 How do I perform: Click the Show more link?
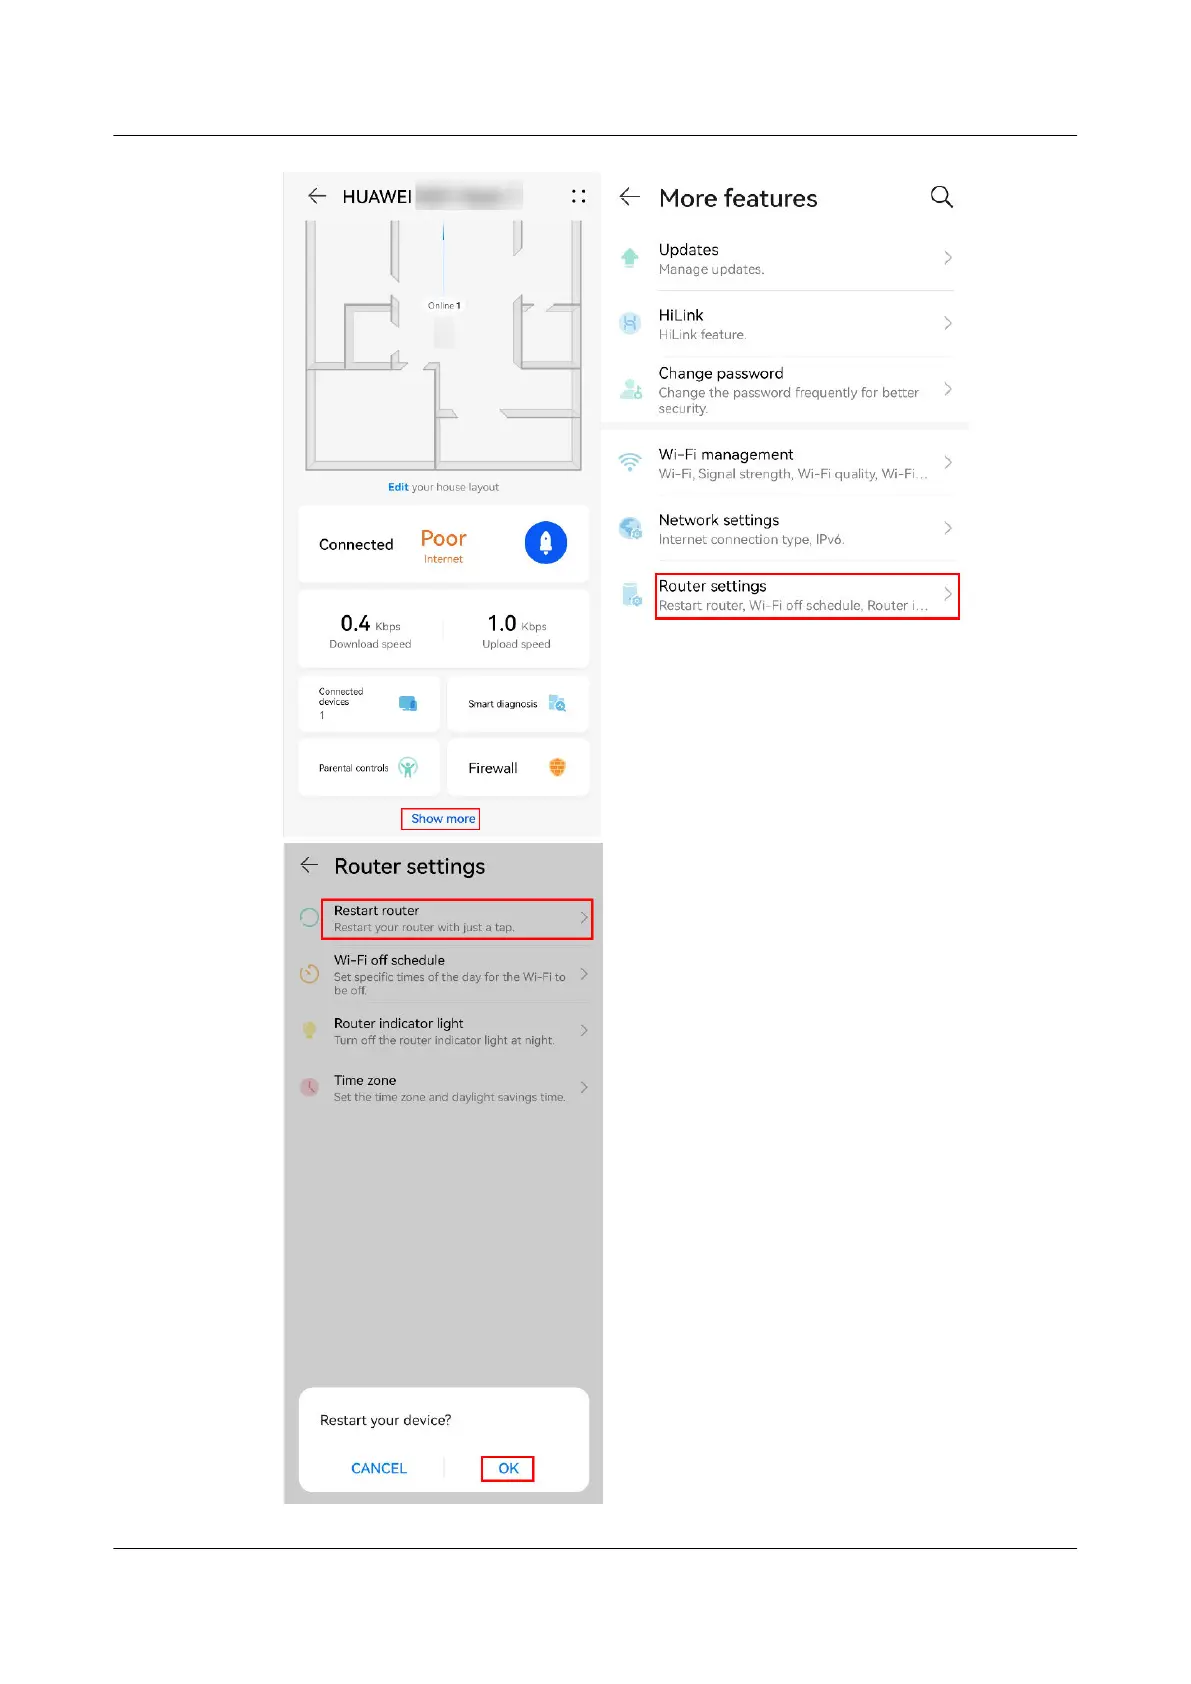click(x=441, y=819)
